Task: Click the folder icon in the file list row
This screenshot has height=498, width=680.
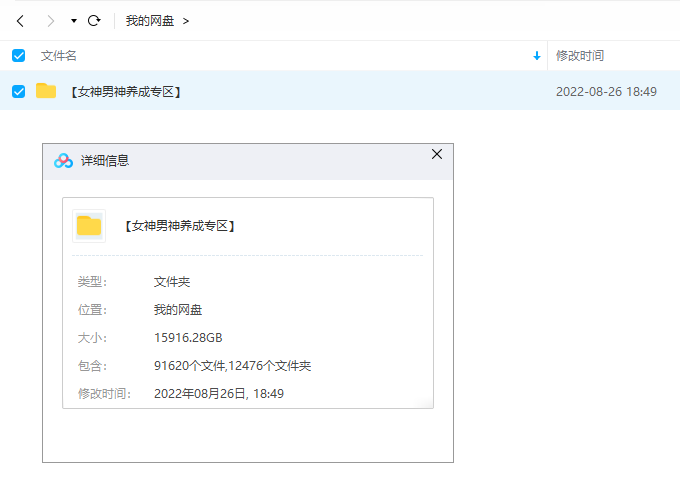Action: [46, 91]
